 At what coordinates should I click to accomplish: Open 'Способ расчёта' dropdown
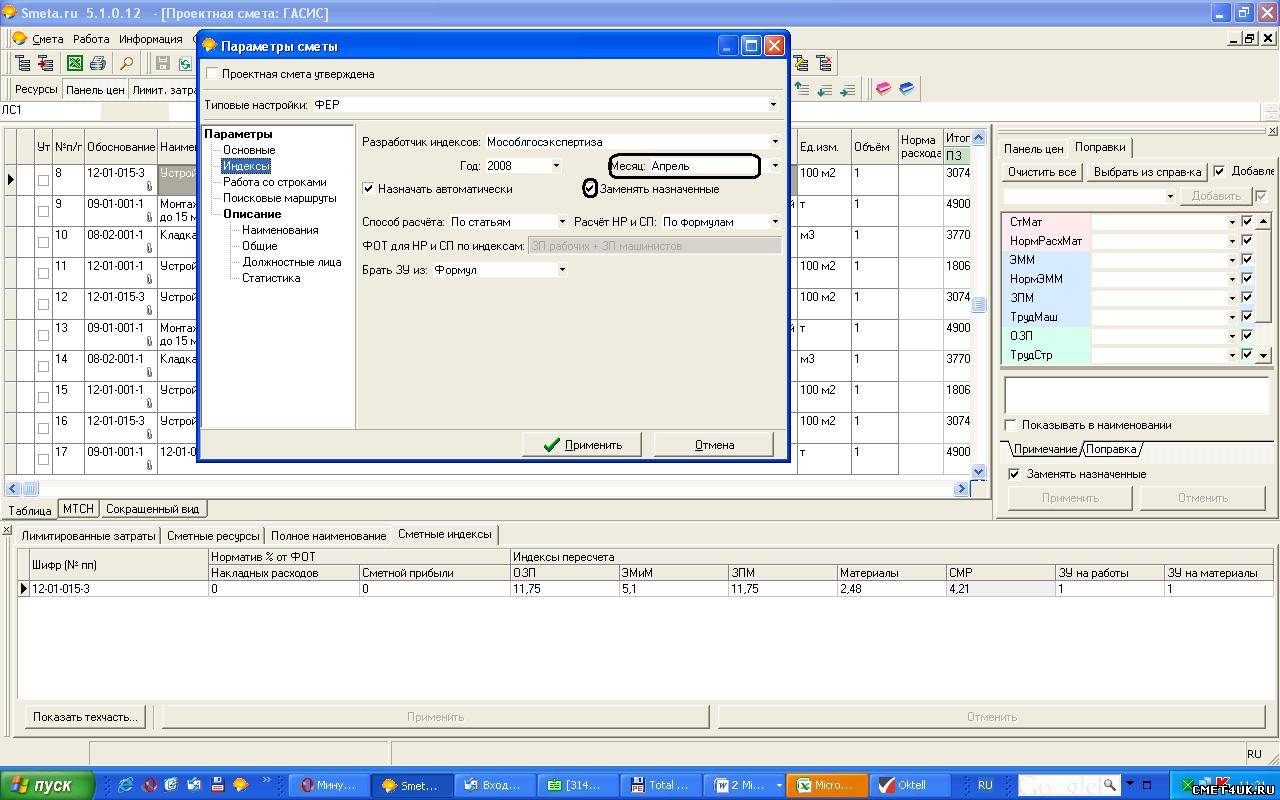[562, 222]
